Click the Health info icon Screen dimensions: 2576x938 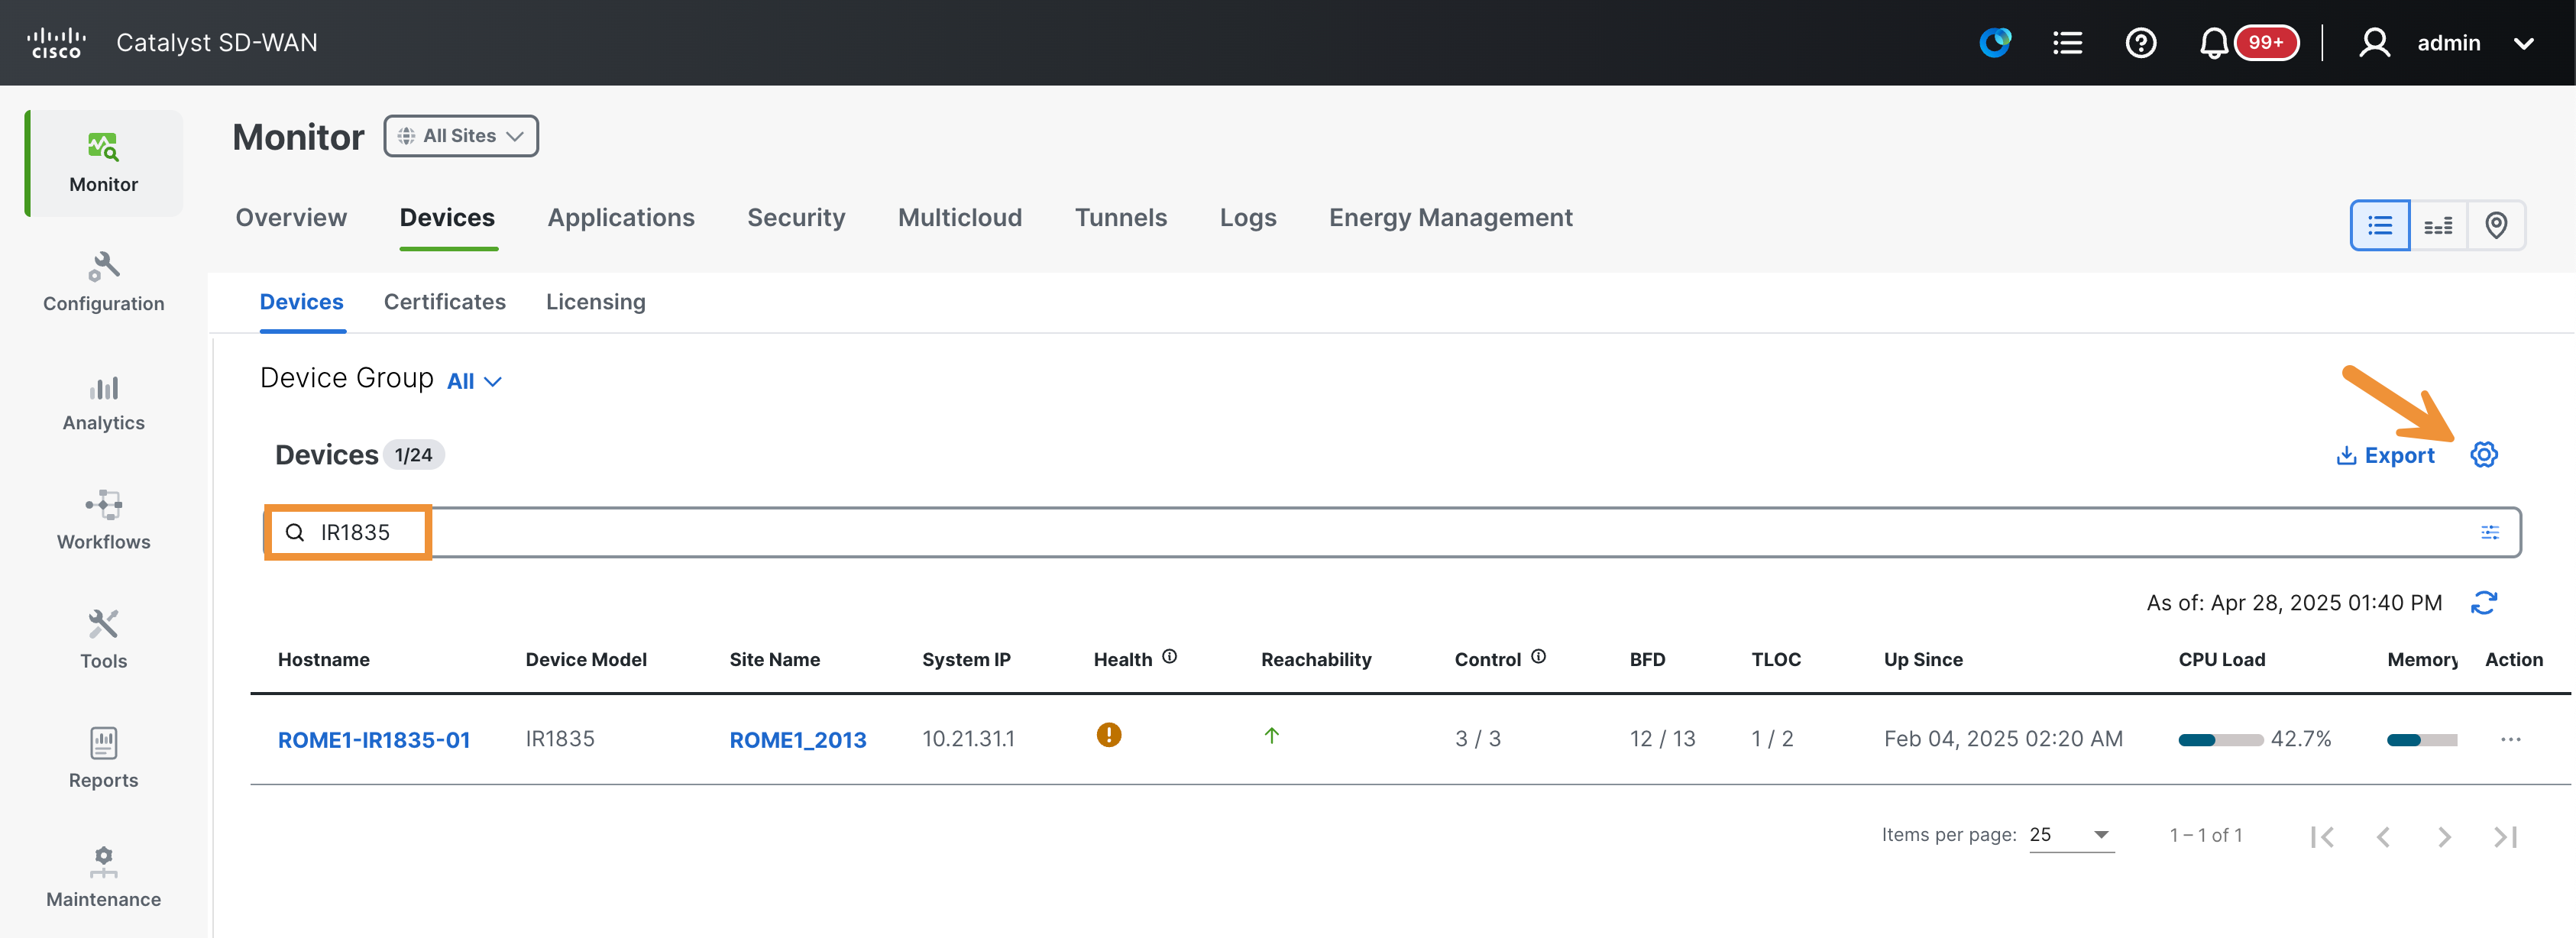tap(1169, 657)
